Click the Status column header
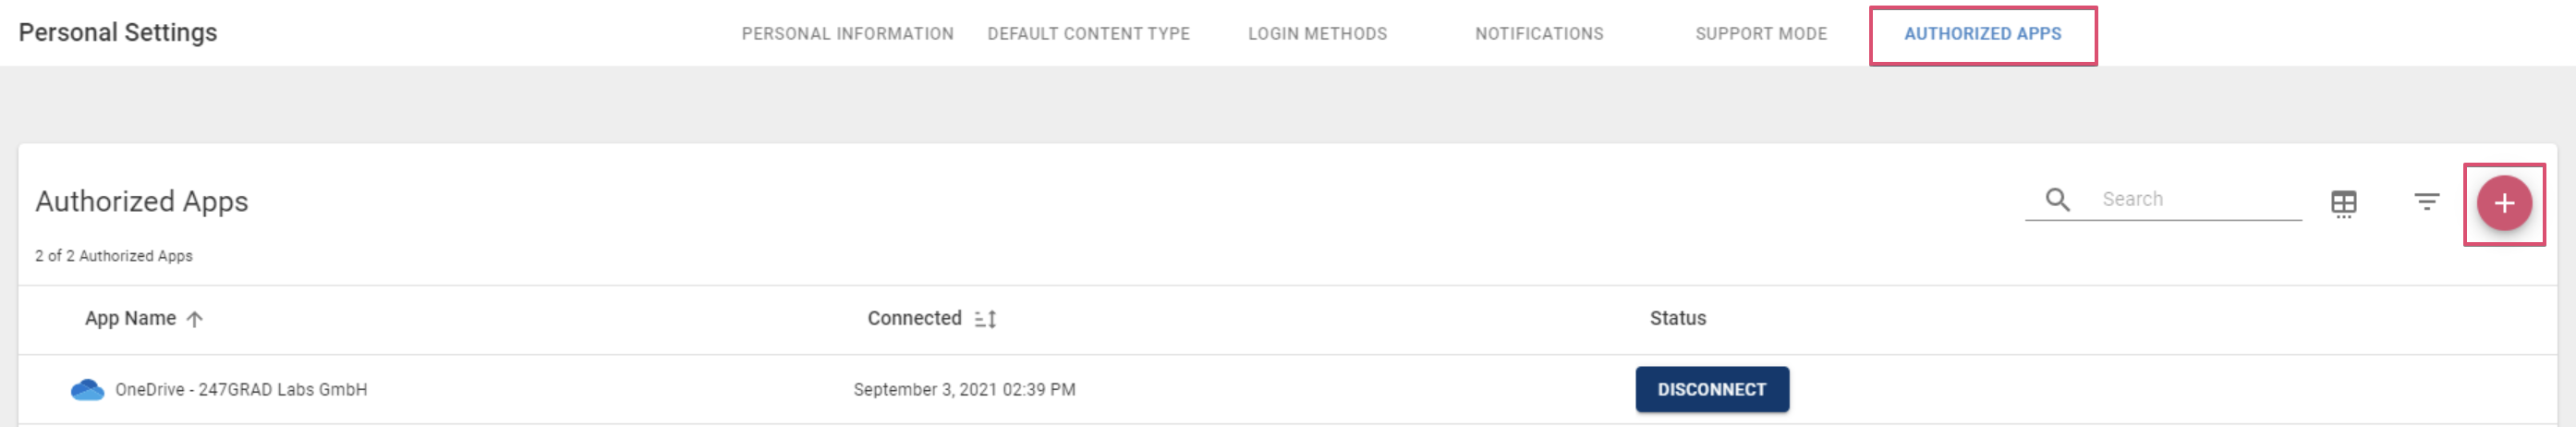The height and width of the screenshot is (427, 2576). [x=1677, y=318]
